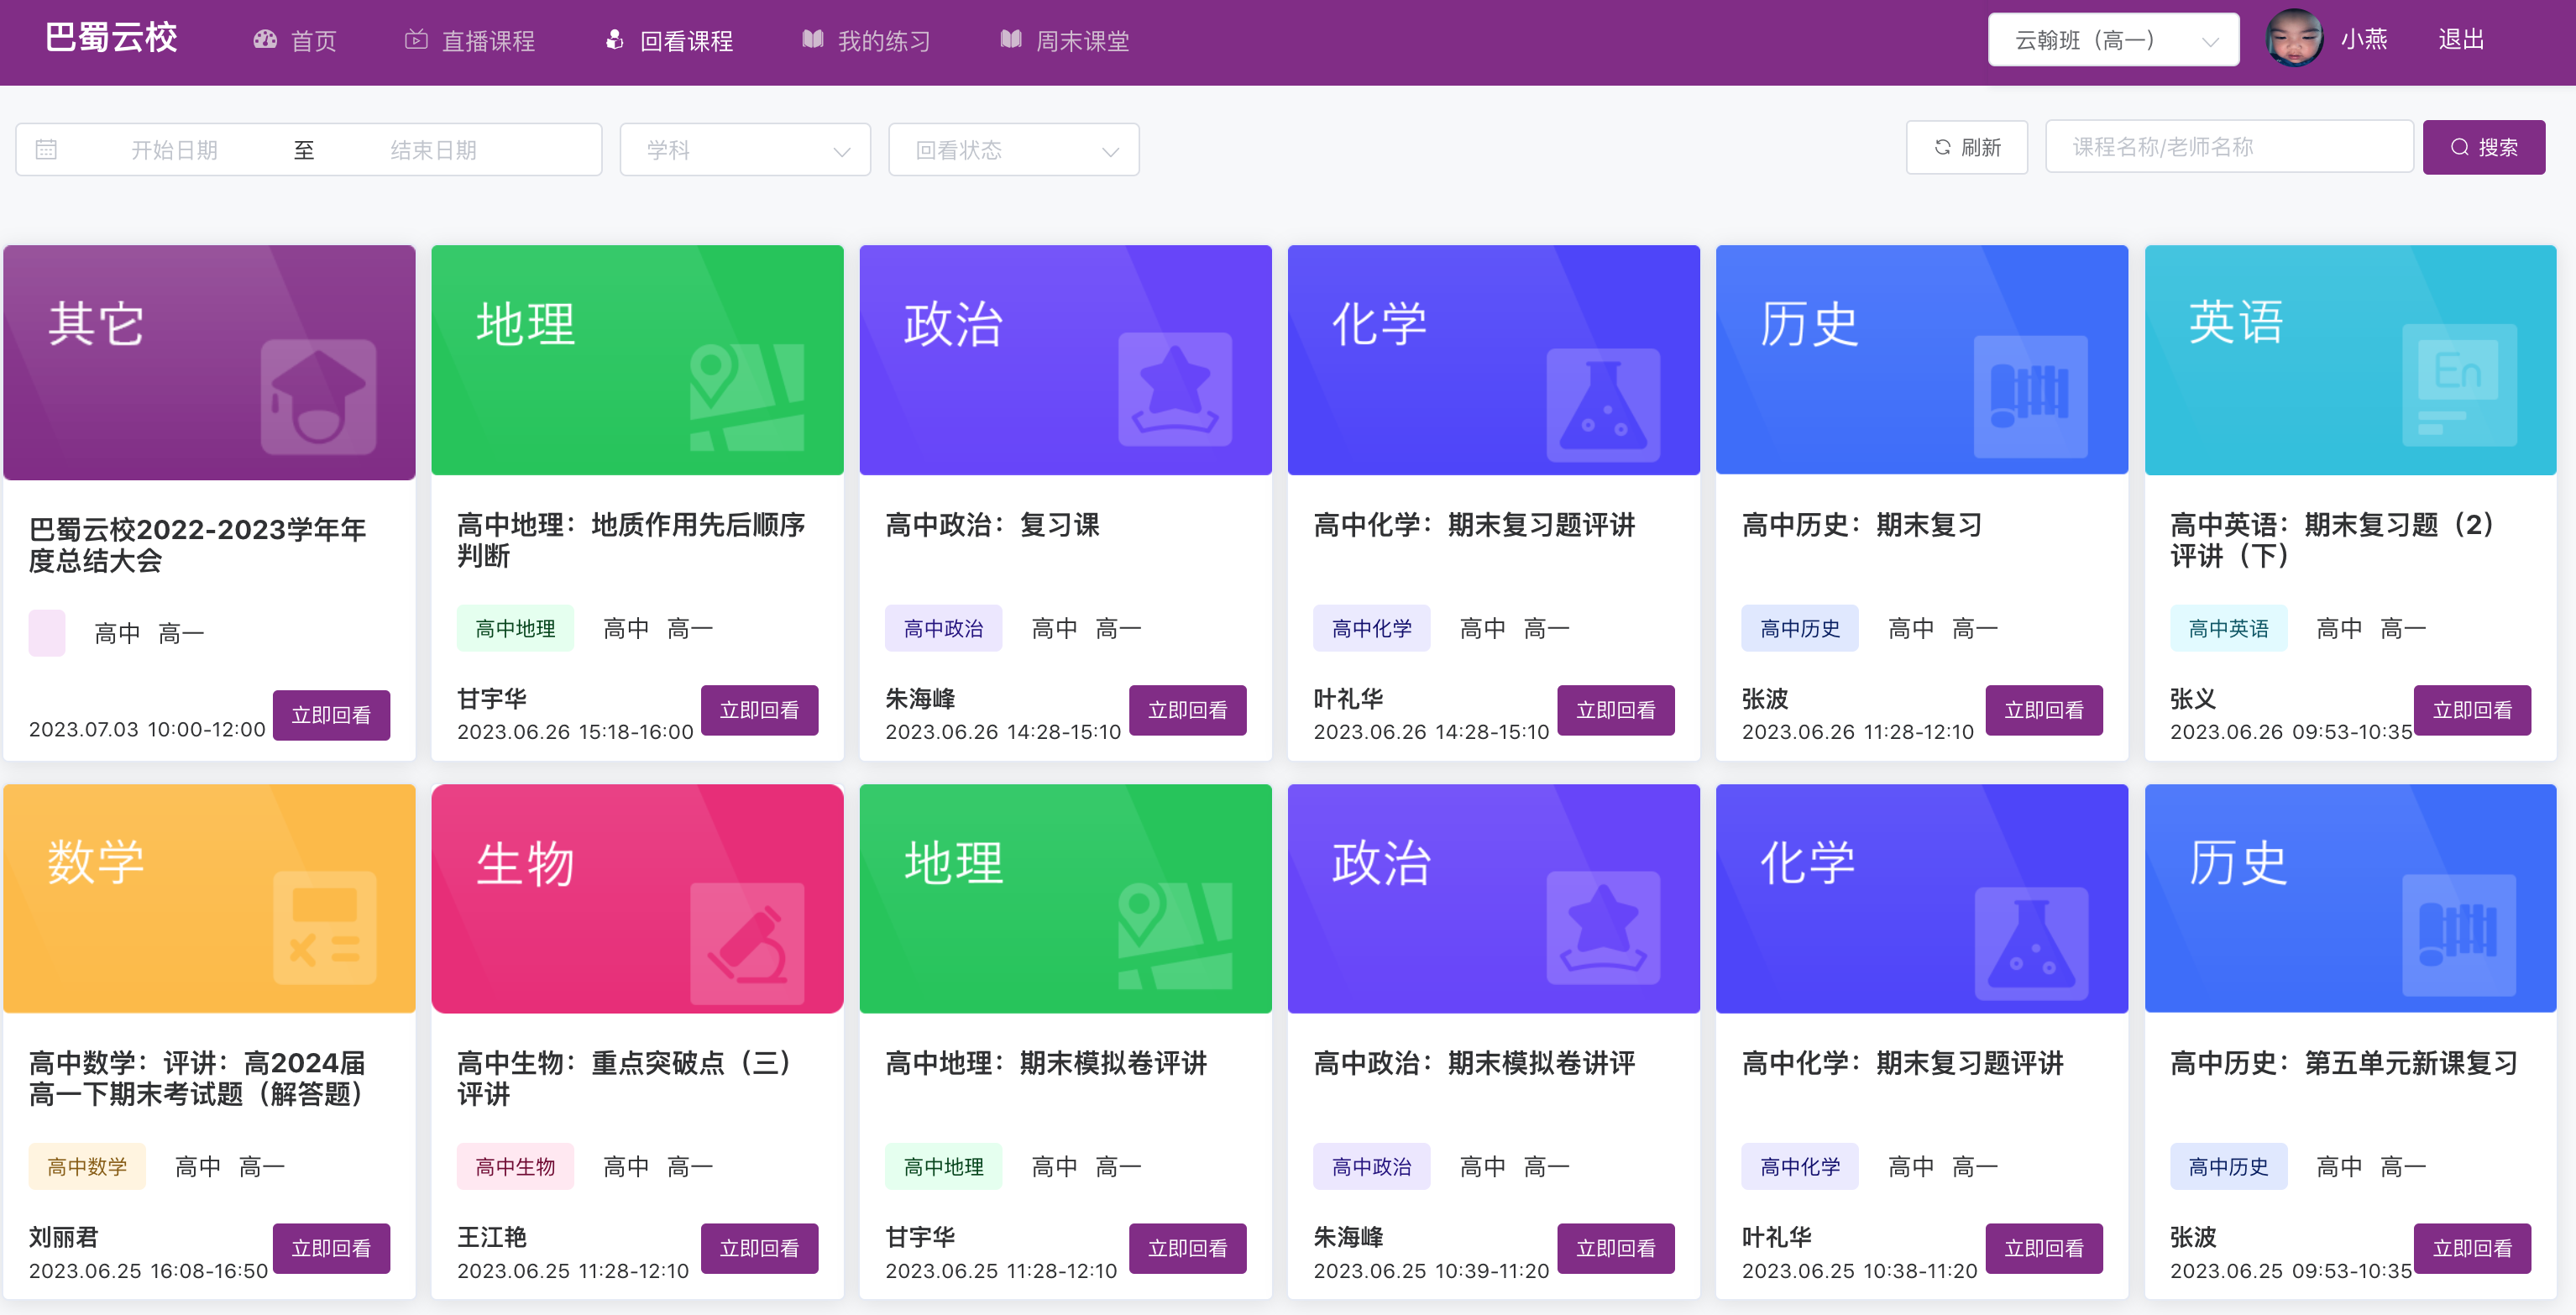
Task: Click the 高中生物 subject tag
Action: tap(515, 1166)
